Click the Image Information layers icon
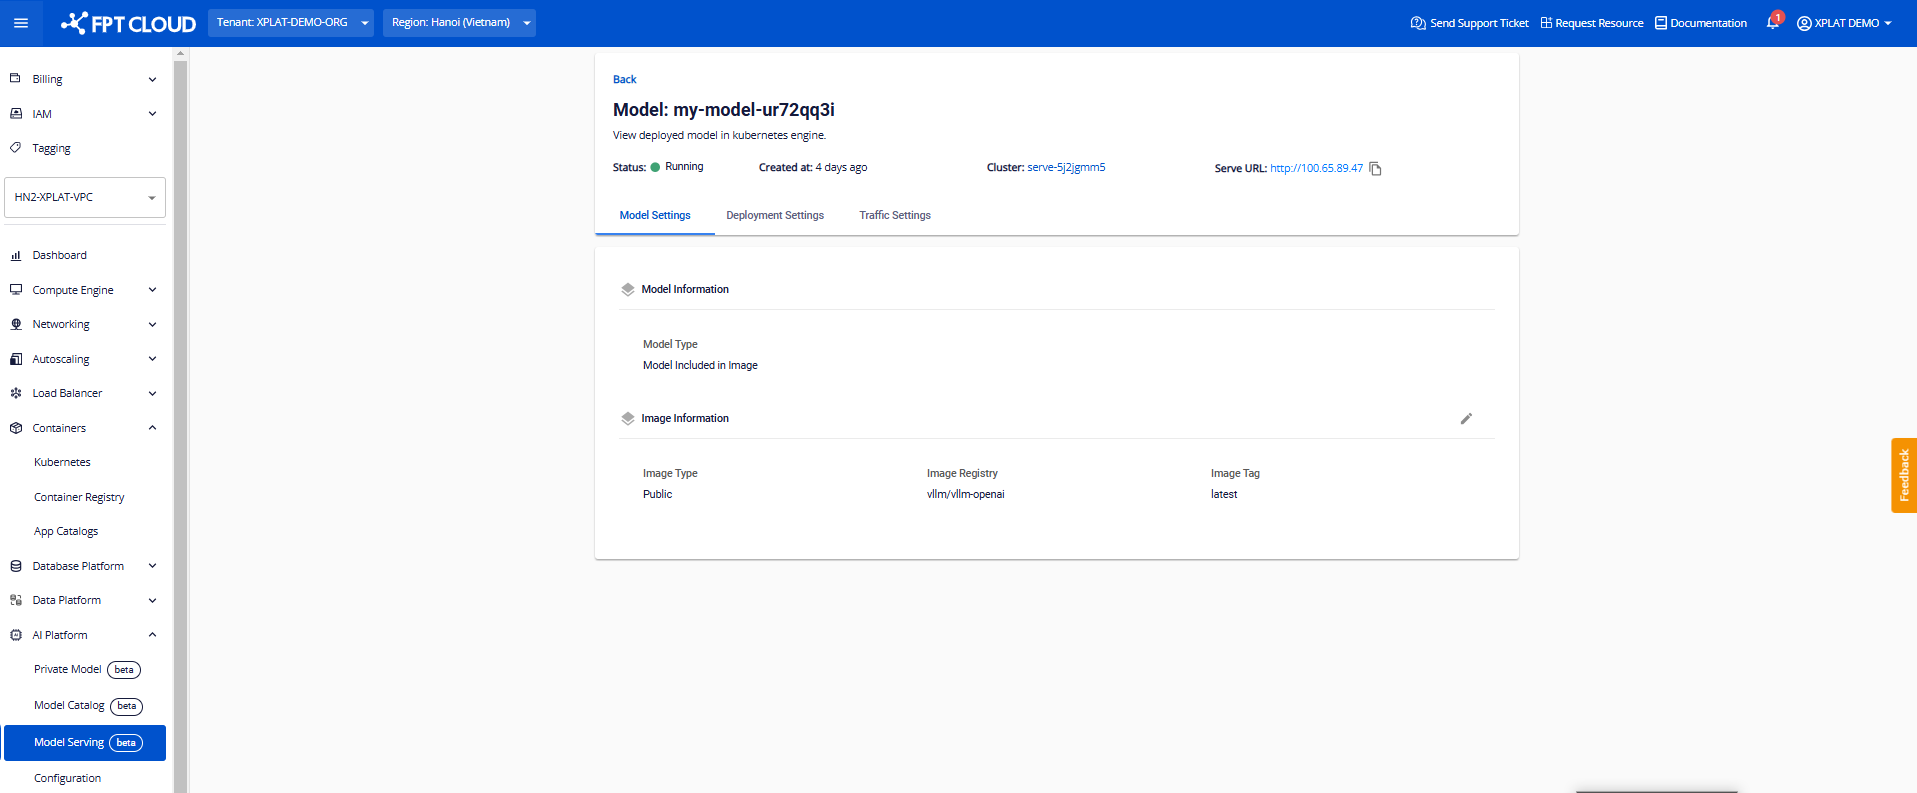 coord(628,418)
